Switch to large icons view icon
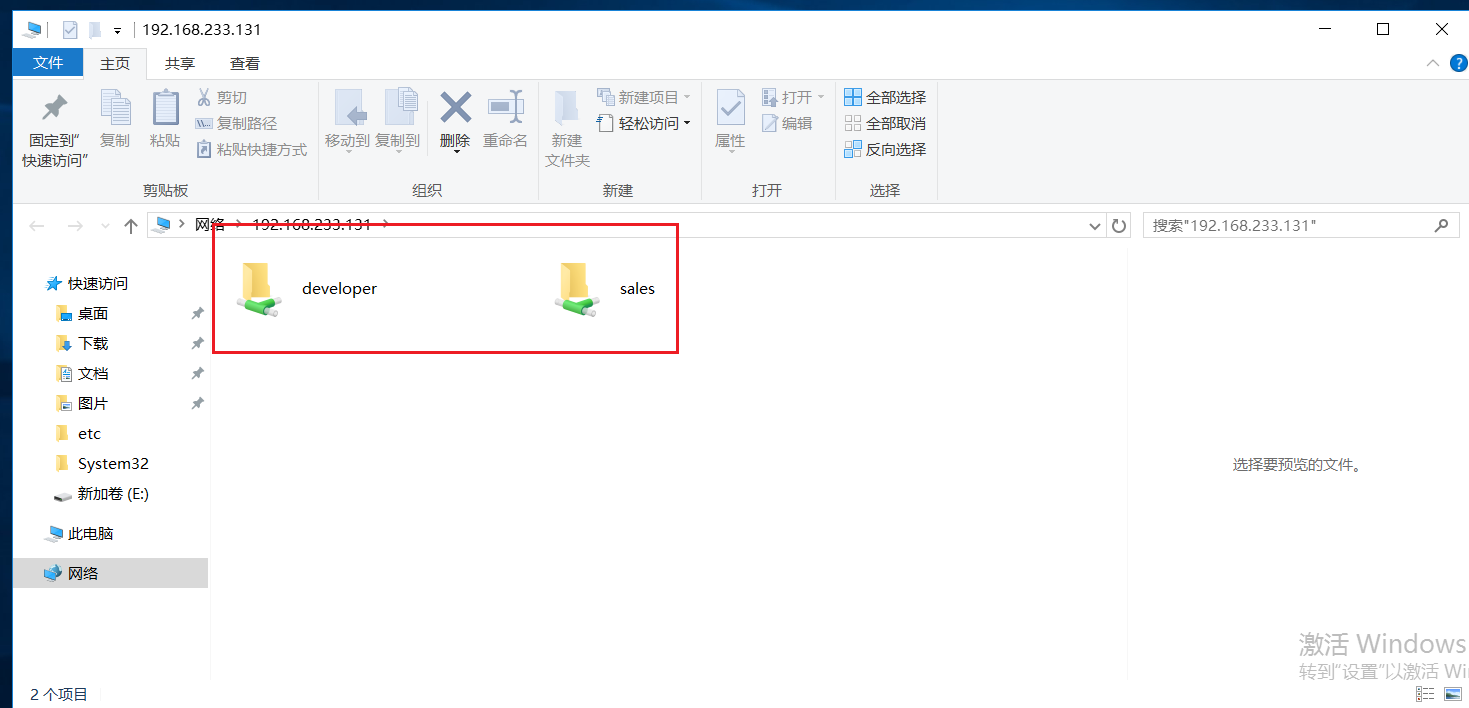Viewport: 1469px width, 708px height. (1451, 694)
